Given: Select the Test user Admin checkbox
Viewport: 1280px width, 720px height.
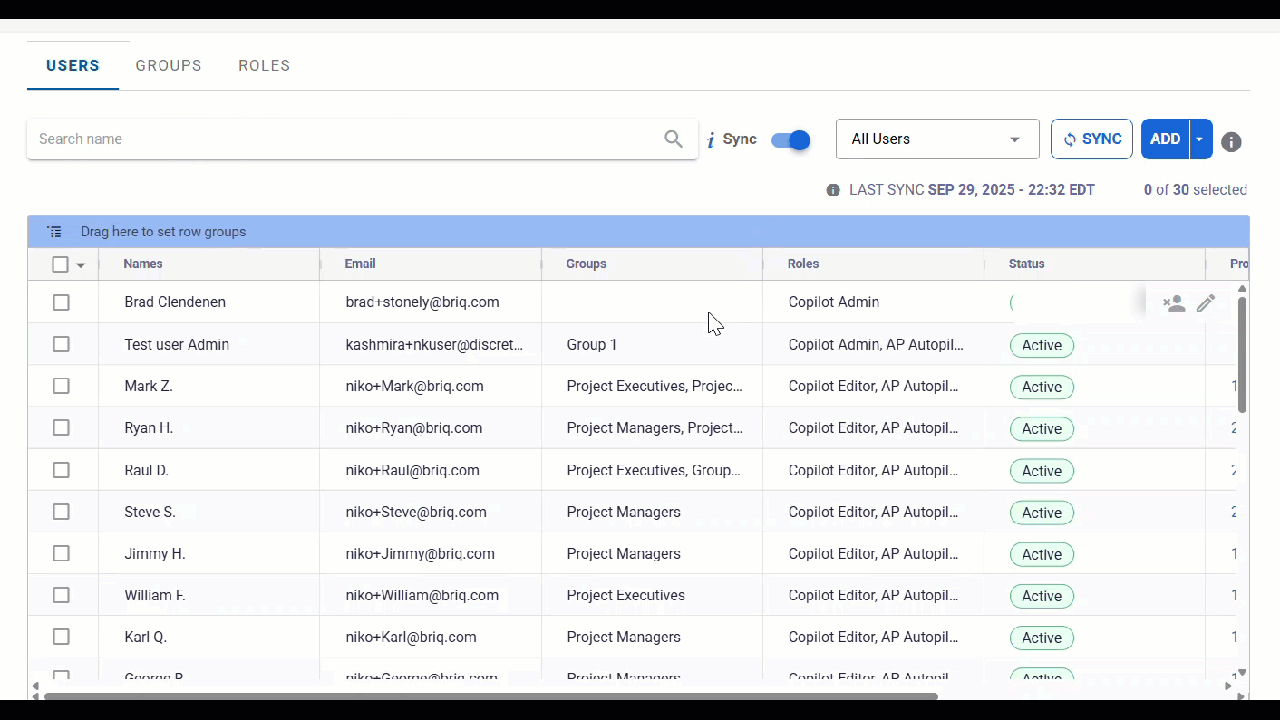Looking at the screenshot, I should coord(61,344).
